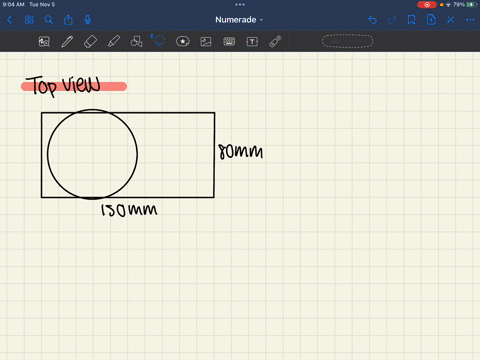
Task: Select the Eraser tool
Action: (90, 42)
